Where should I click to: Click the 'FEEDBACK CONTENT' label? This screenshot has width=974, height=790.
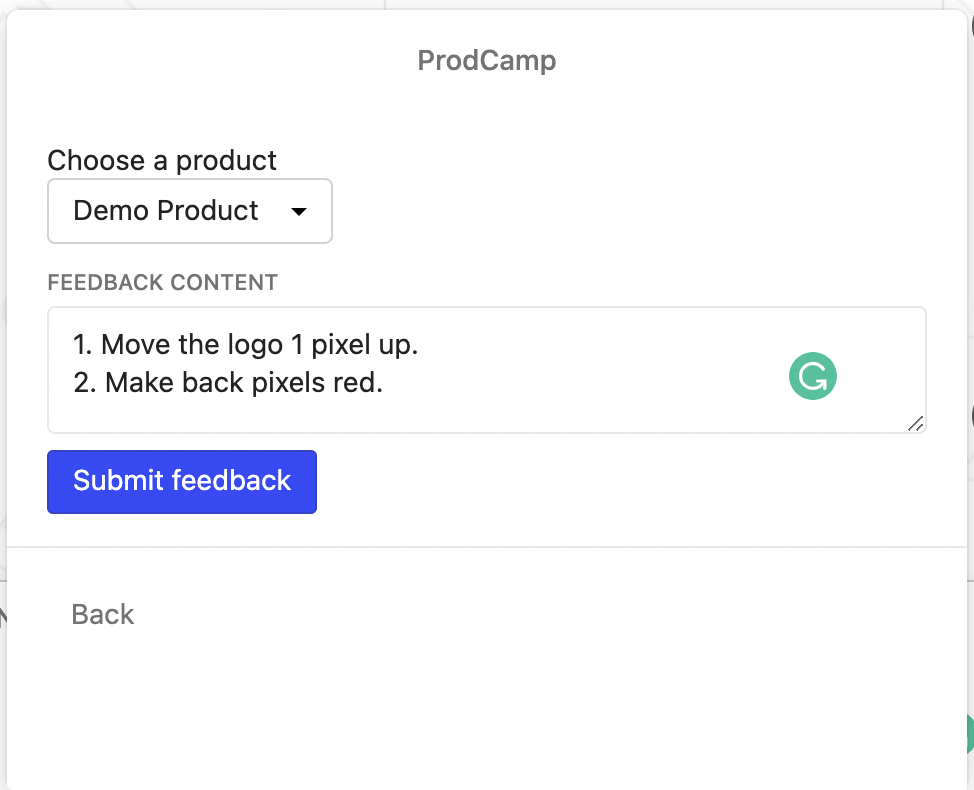point(163,283)
